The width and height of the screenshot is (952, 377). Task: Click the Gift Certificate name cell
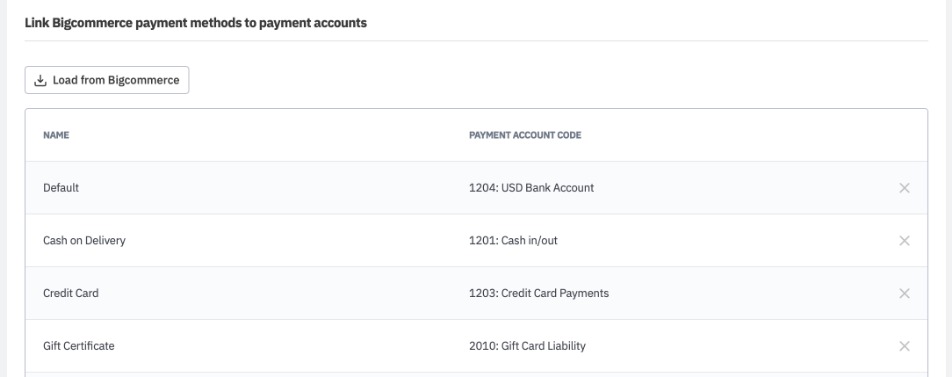point(78,346)
